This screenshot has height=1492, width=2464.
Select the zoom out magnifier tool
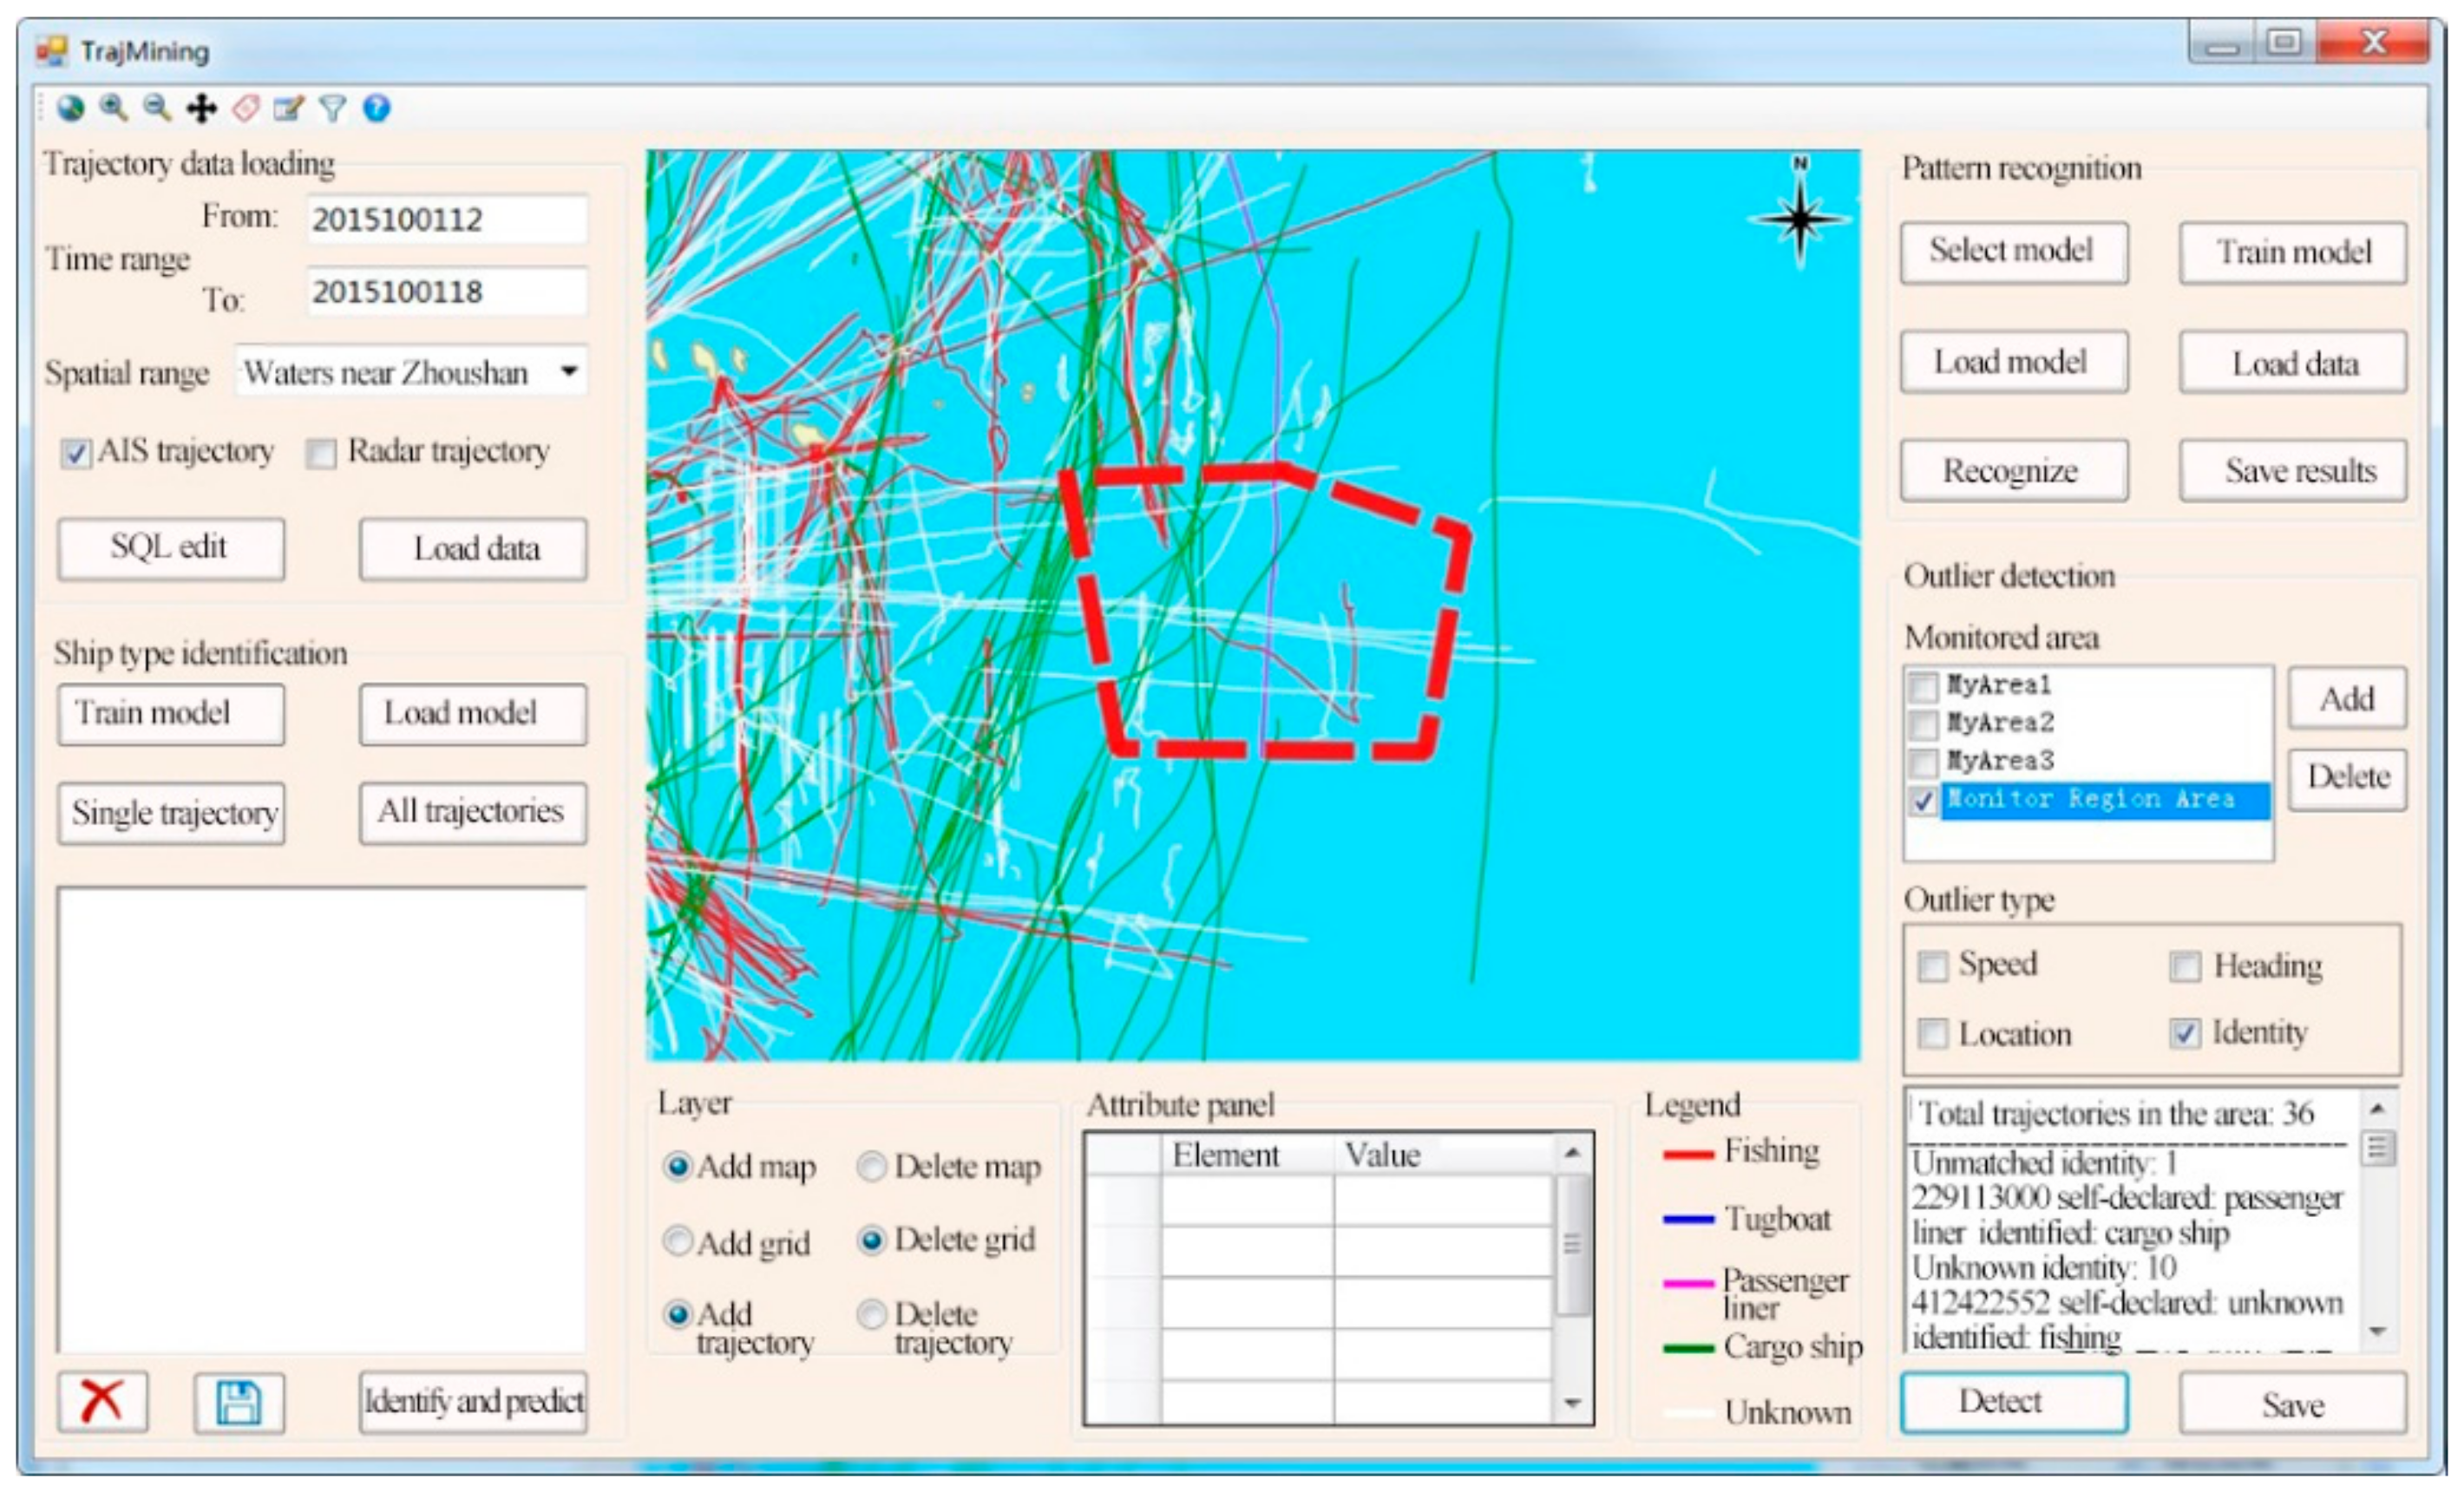coord(157,108)
